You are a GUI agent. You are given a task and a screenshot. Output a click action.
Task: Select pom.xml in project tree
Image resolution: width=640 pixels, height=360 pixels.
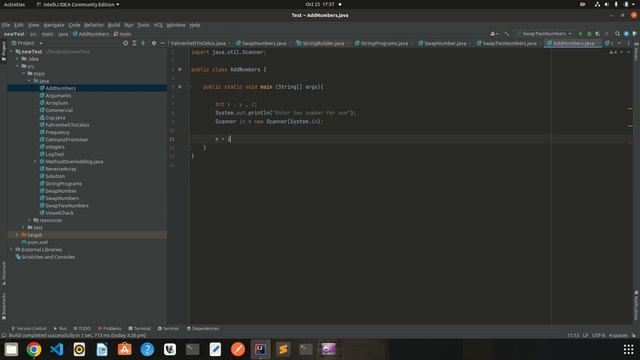(38, 242)
